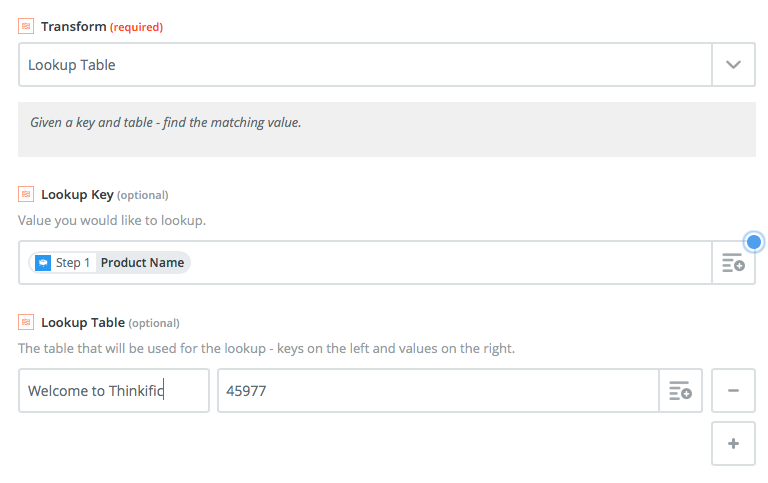This screenshot has height=483, width=768.
Task: Click the Lookup Key (optional) label
Action: pos(105,194)
